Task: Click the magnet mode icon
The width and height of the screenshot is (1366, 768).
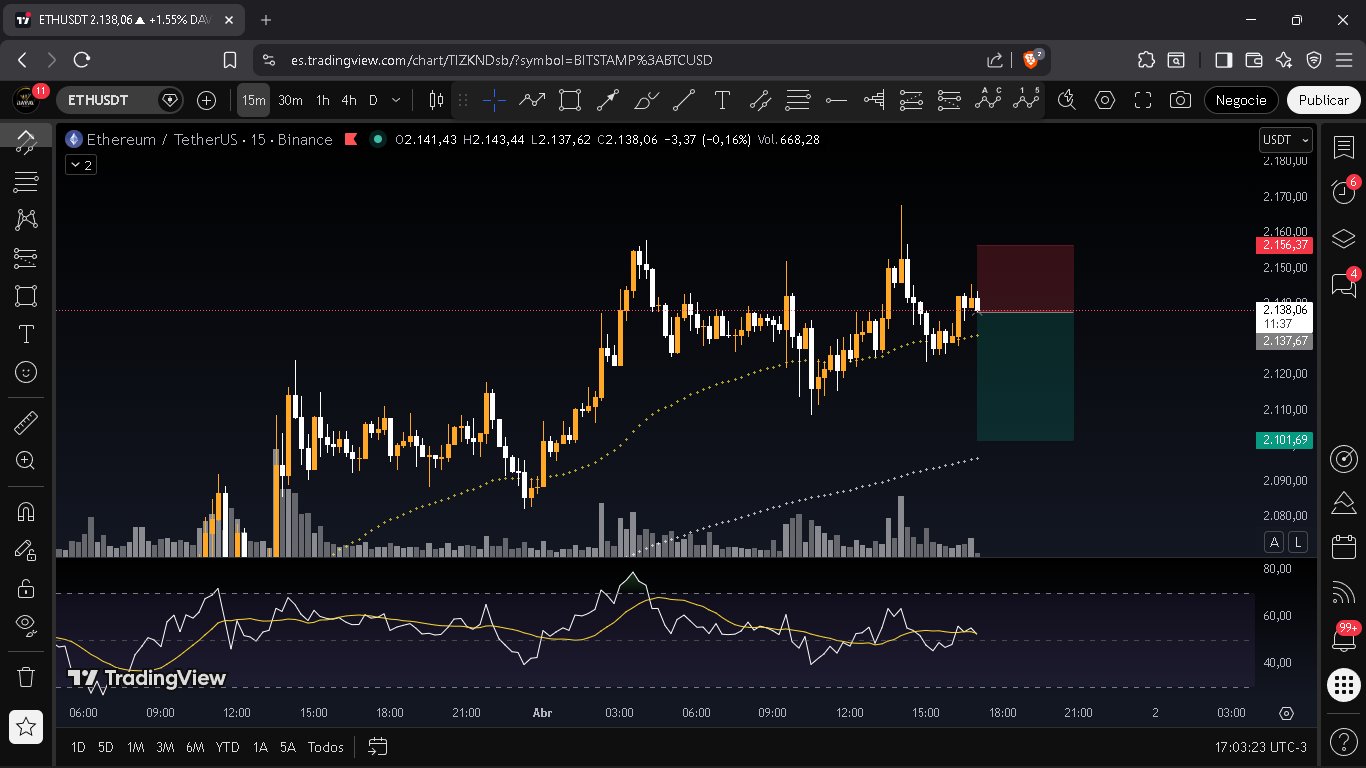Action: [x=26, y=511]
